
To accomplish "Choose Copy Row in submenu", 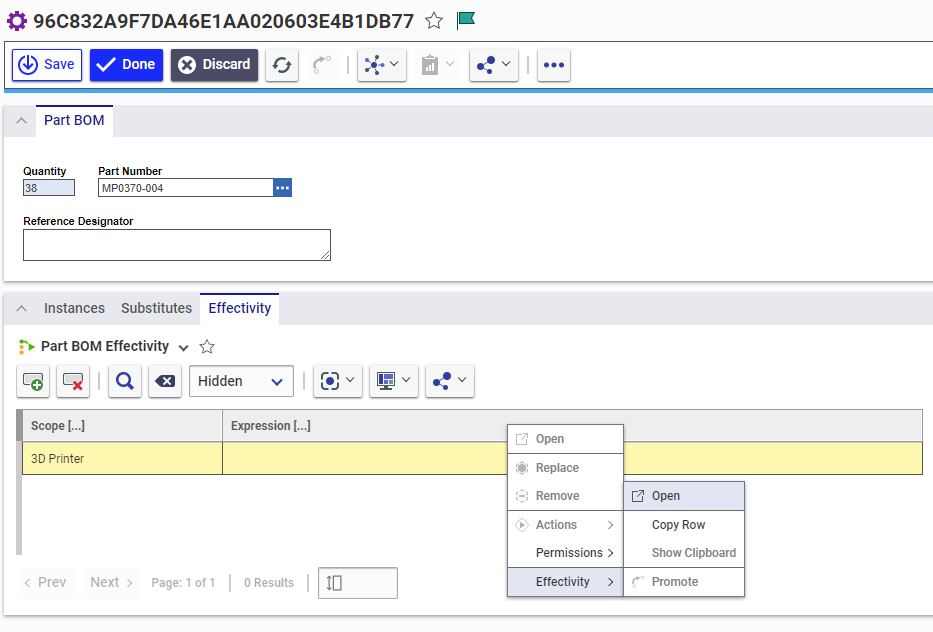I will coord(684,525).
